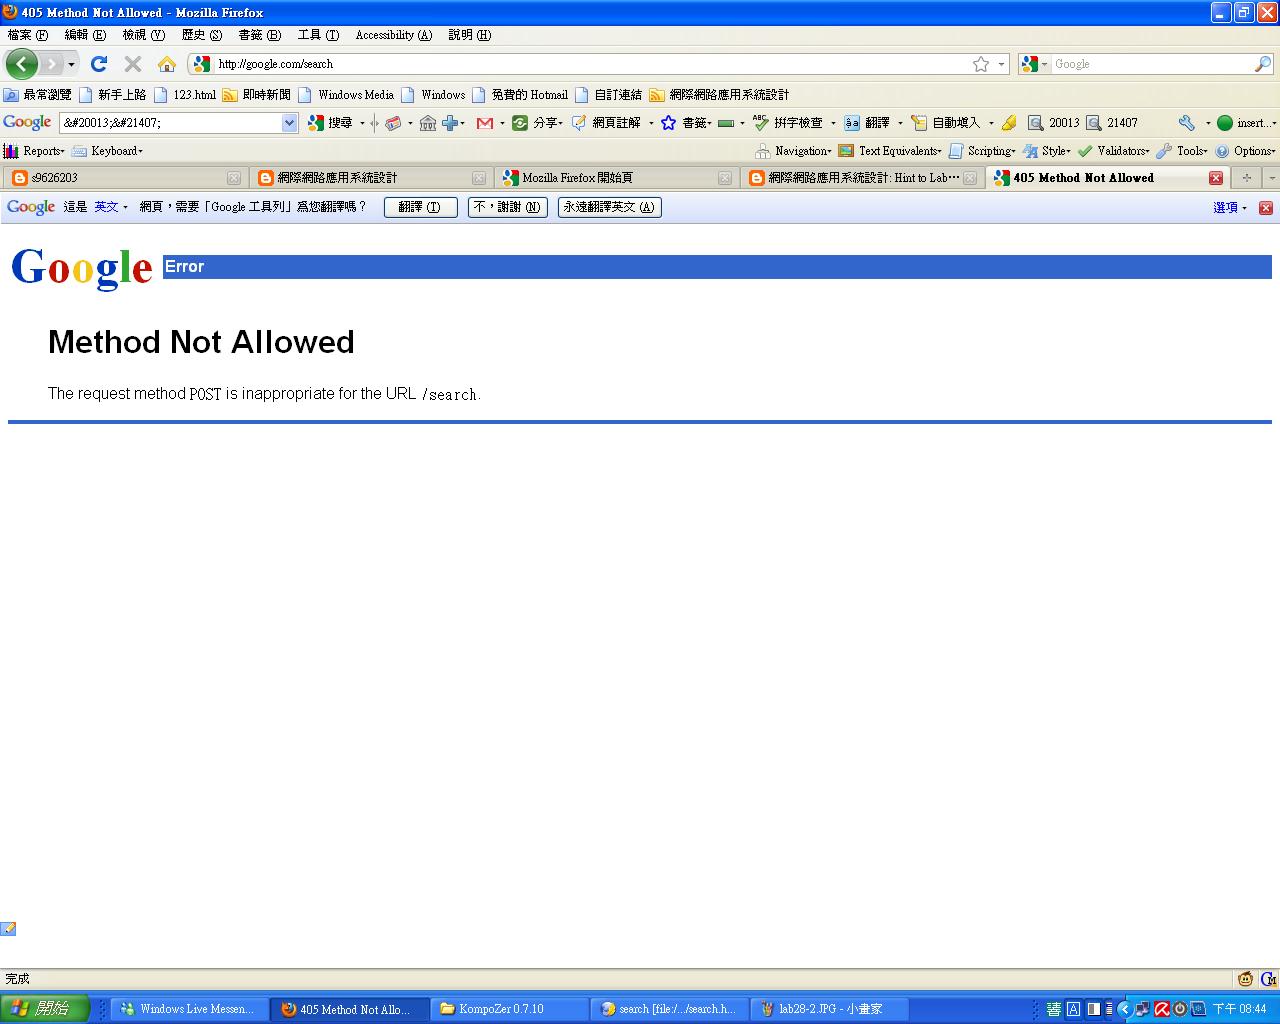Click the 永遠翻譯英文 (A) button
Screen dimensions: 1280x1024
pyautogui.click(x=609, y=207)
